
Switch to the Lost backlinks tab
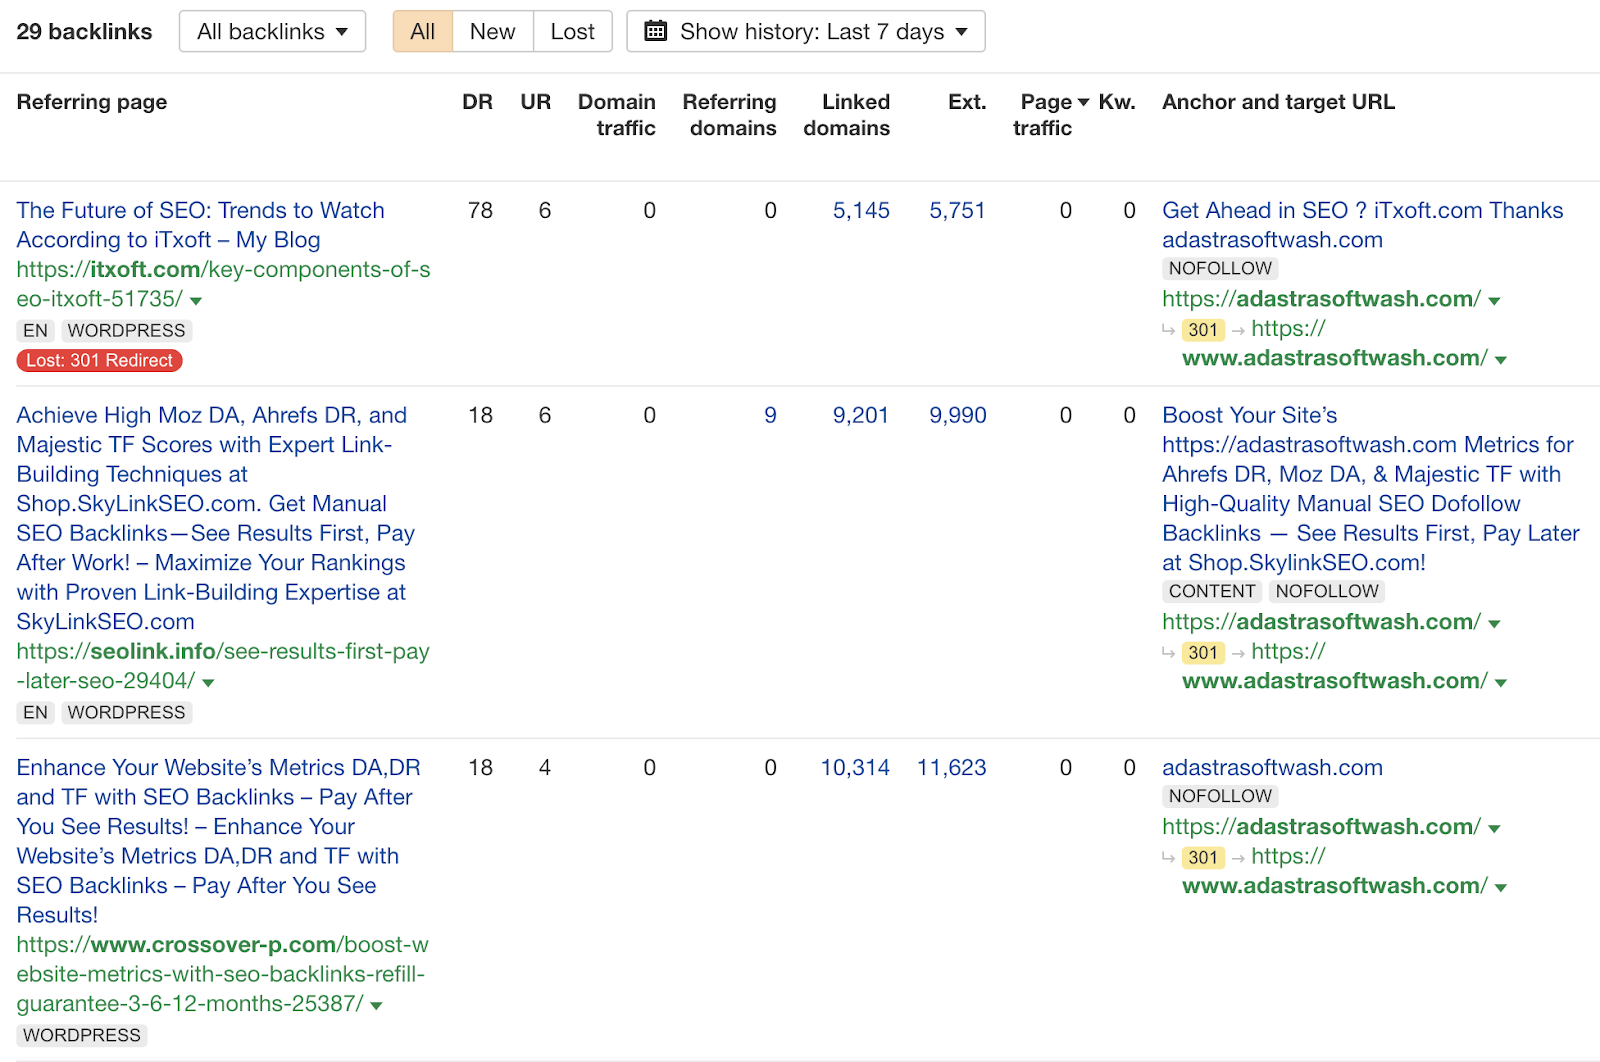coord(573,31)
